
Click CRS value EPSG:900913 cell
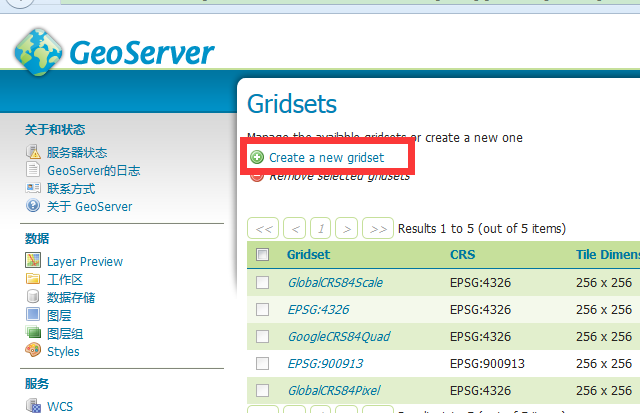coord(487,363)
